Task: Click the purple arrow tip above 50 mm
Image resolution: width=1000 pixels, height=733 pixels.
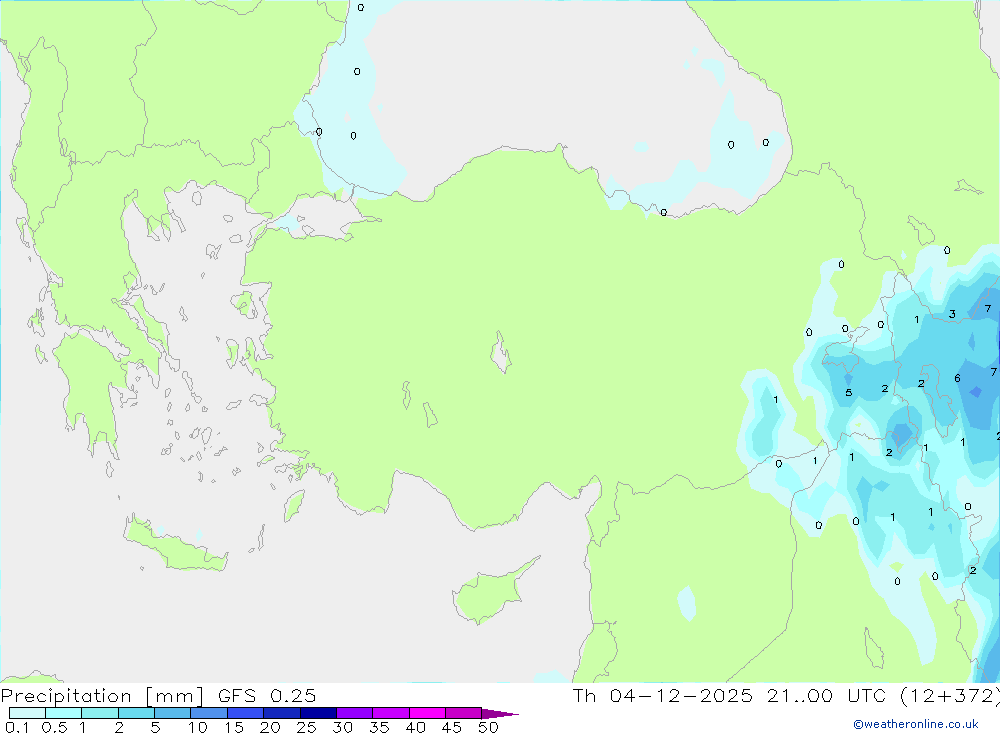Action: (500, 713)
